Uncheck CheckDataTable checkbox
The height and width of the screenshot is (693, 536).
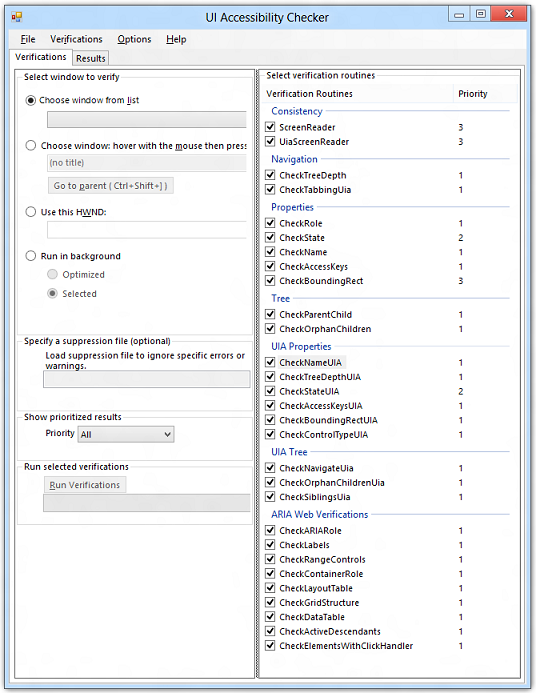click(270, 617)
